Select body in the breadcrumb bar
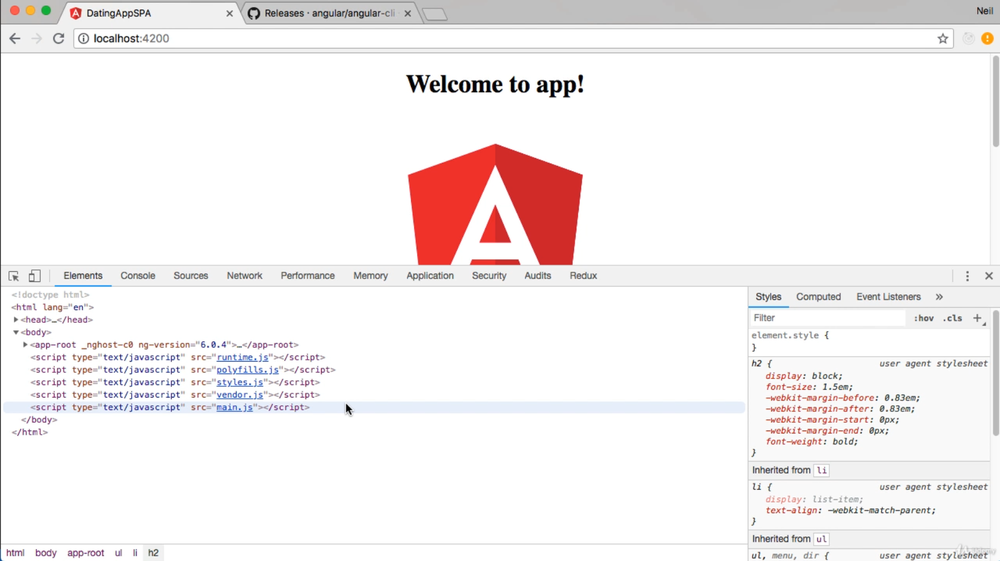This screenshot has width=1000, height=561. coord(46,553)
